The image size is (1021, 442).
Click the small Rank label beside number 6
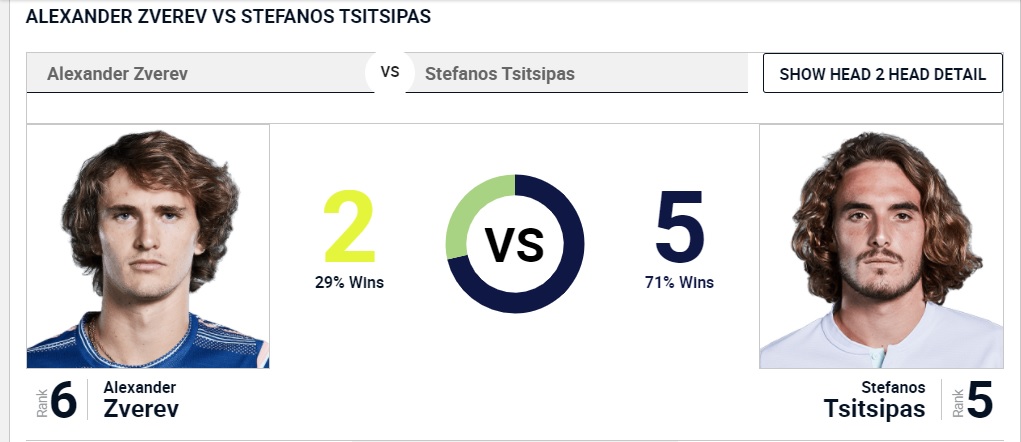42,402
